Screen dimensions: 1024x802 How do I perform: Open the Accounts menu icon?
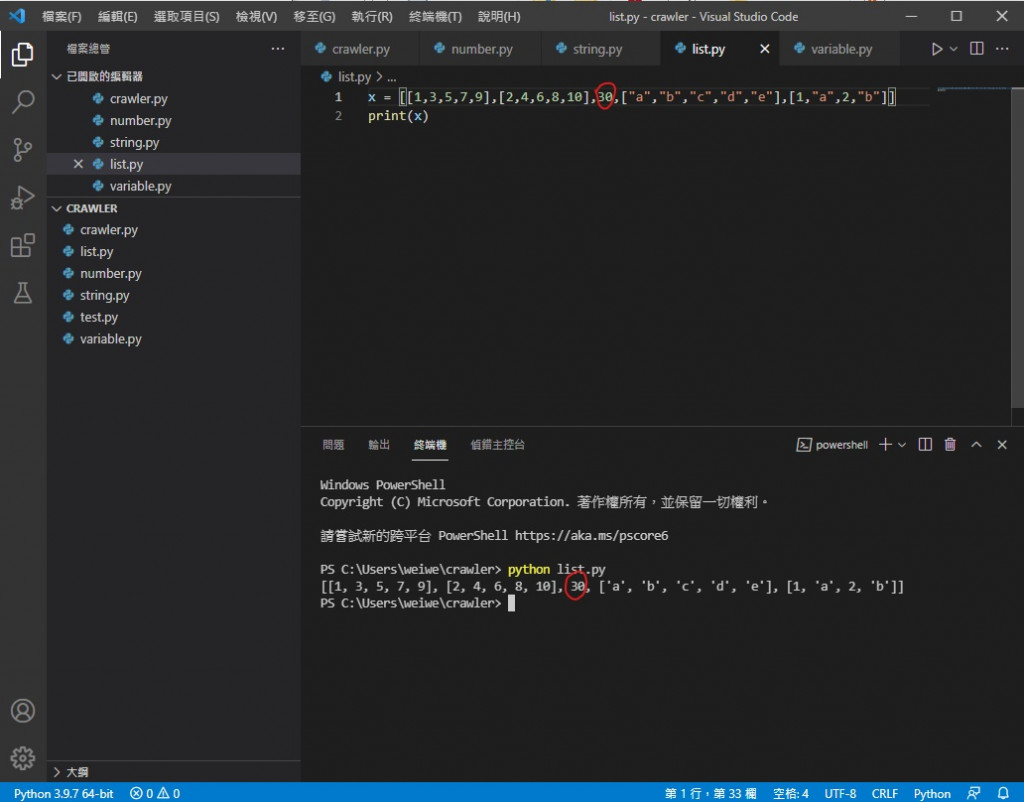(22, 711)
